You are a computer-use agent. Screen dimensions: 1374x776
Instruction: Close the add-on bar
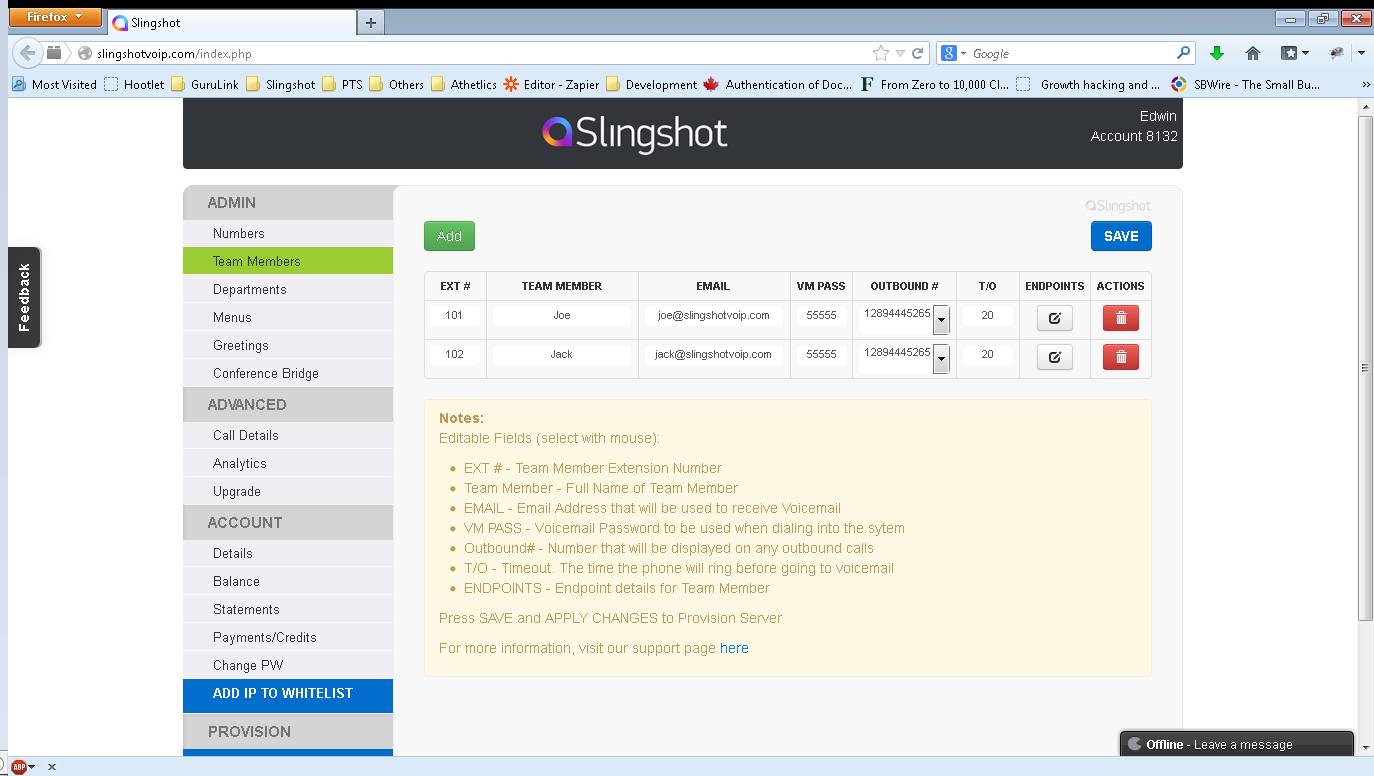point(52,767)
